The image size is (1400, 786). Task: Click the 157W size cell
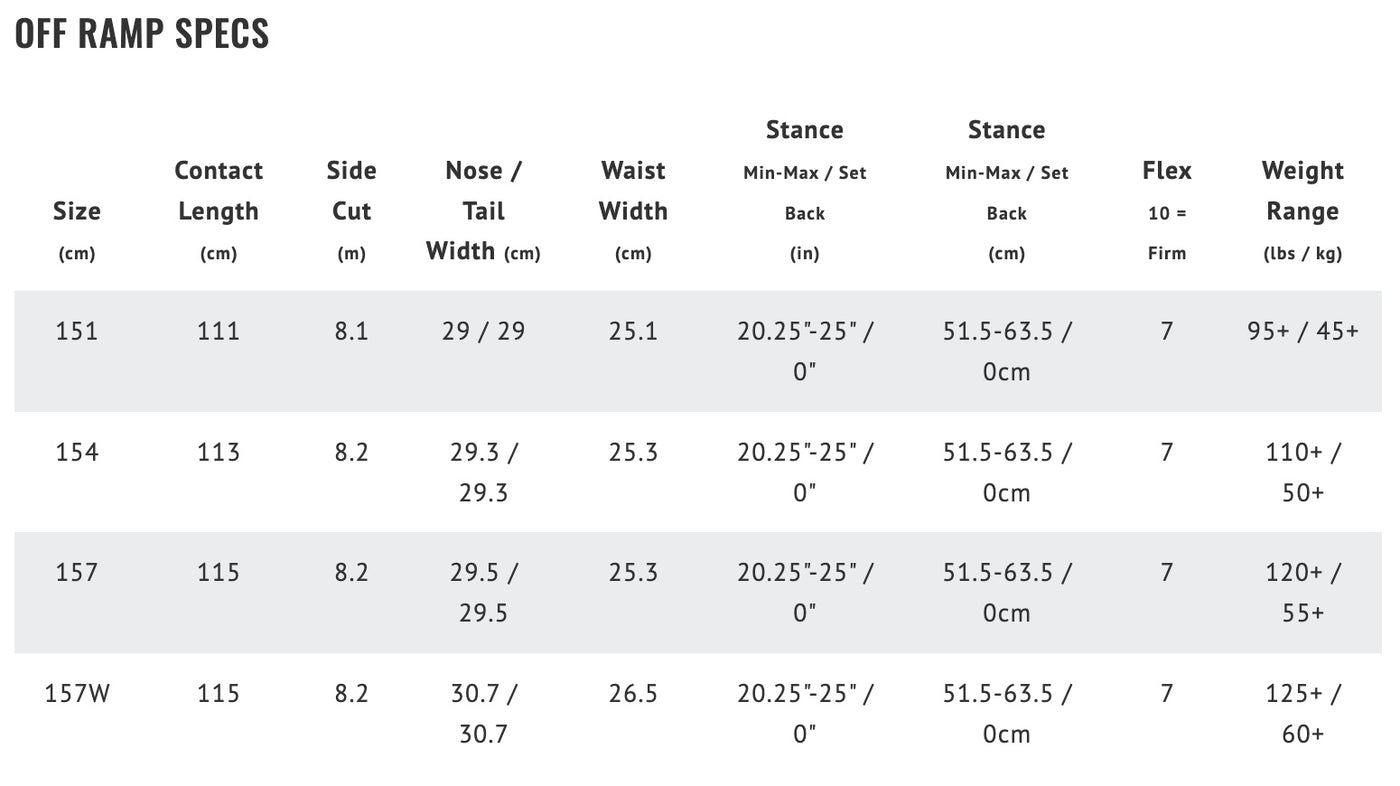pos(77,693)
